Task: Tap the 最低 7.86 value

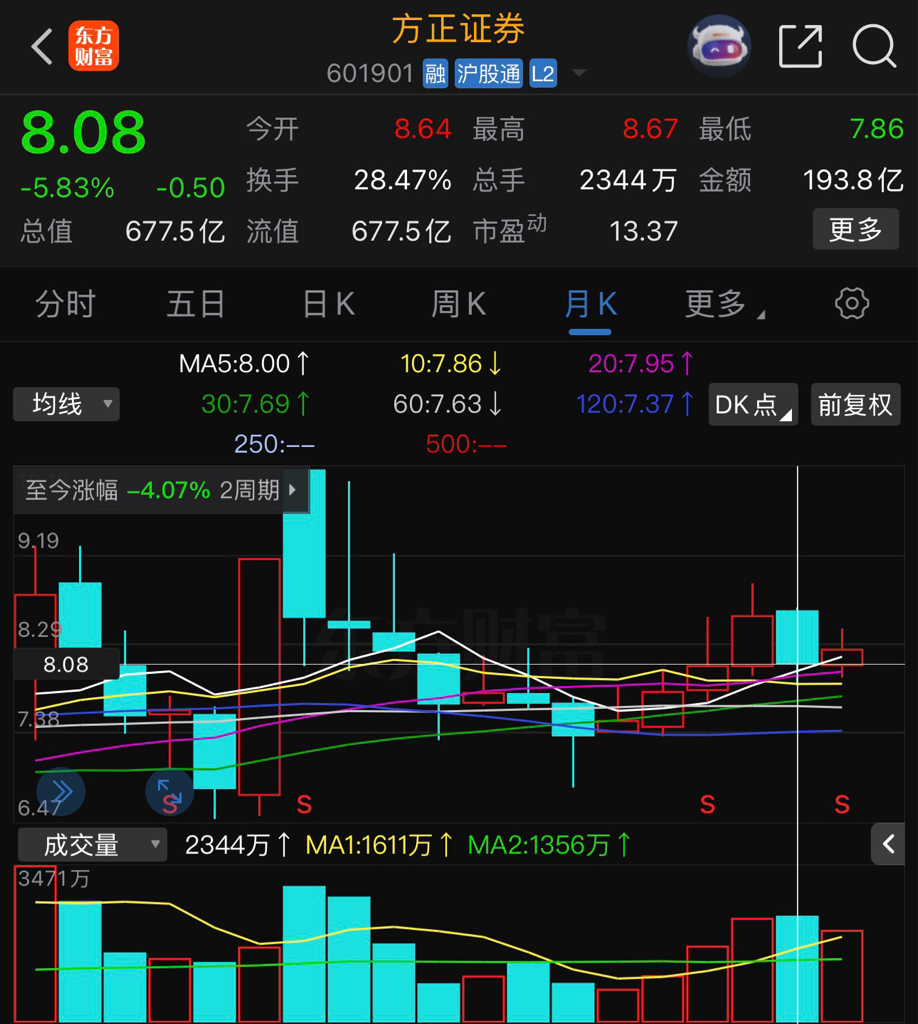Action: click(x=876, y=129)
